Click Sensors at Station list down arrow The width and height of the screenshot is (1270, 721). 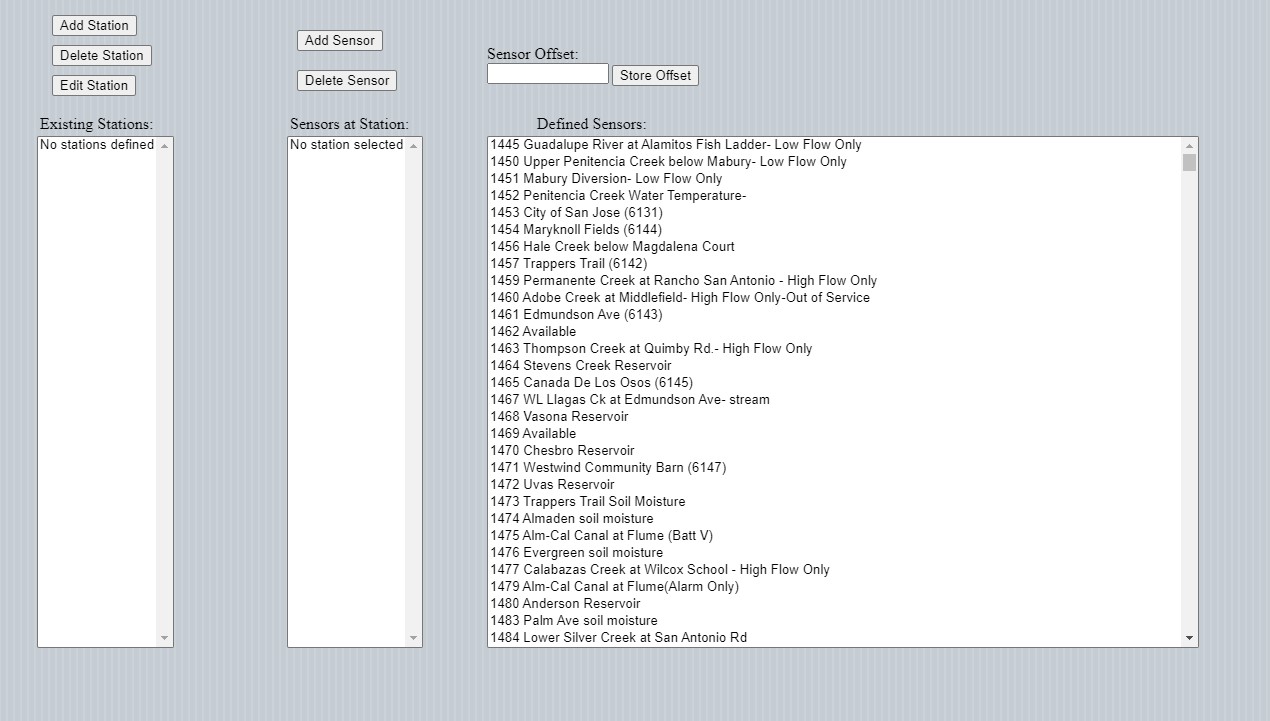[414, 638]
